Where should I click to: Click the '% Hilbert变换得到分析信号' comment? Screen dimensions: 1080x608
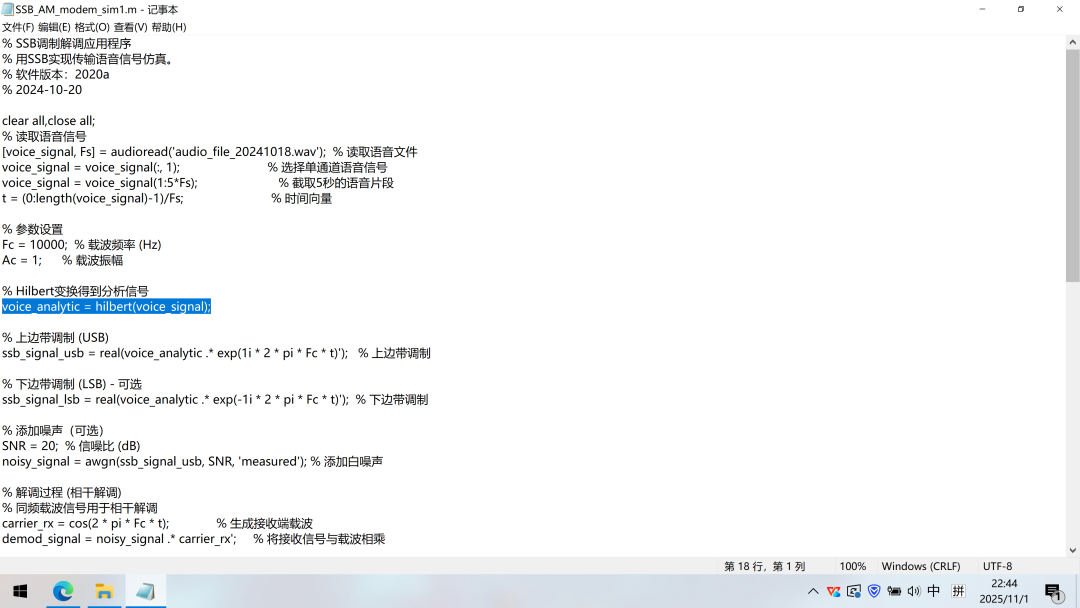[74, 291]
